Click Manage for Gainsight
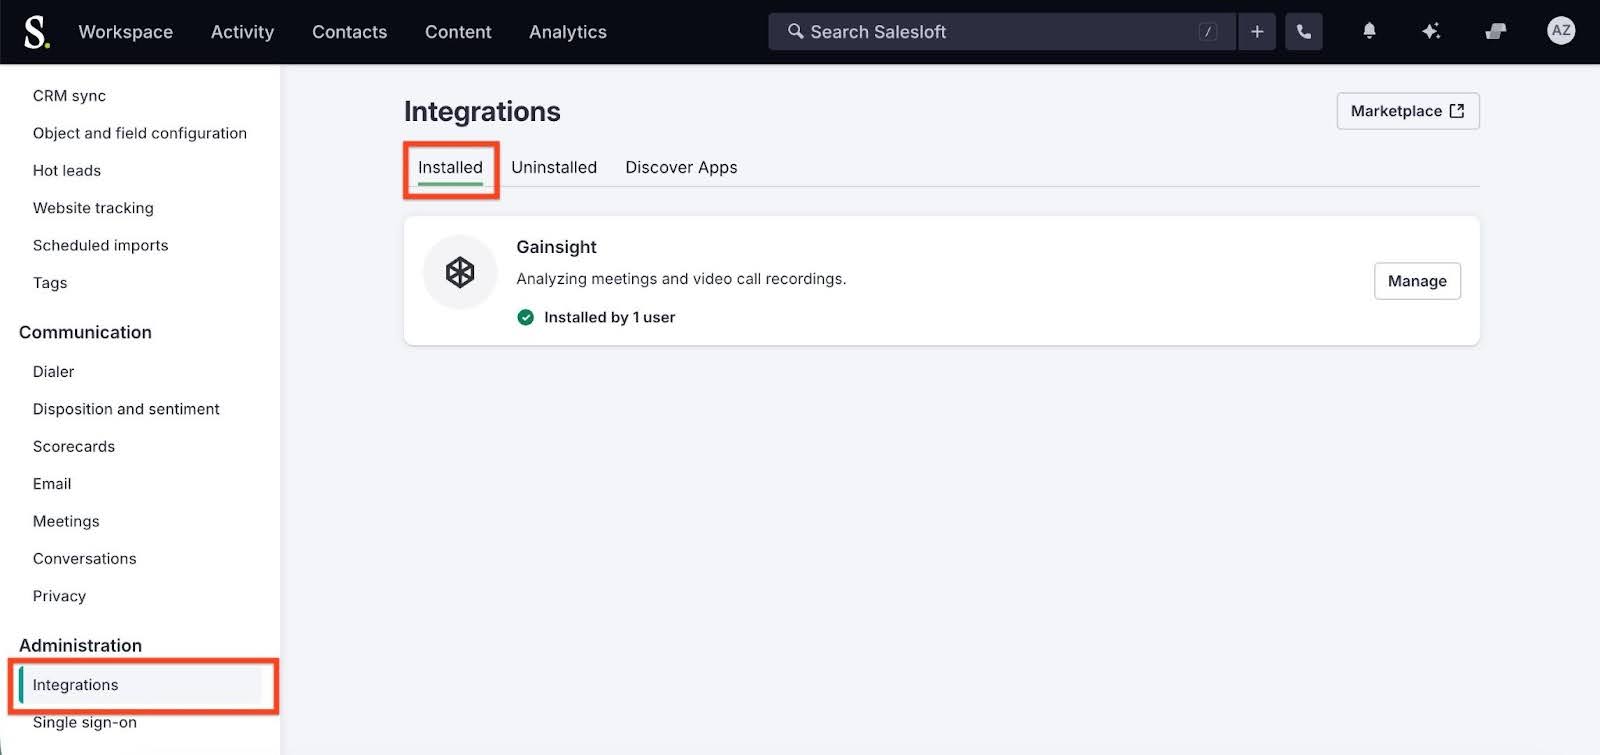The height and width of the screenshot is (755, 1600). [x=1417, y=281]
